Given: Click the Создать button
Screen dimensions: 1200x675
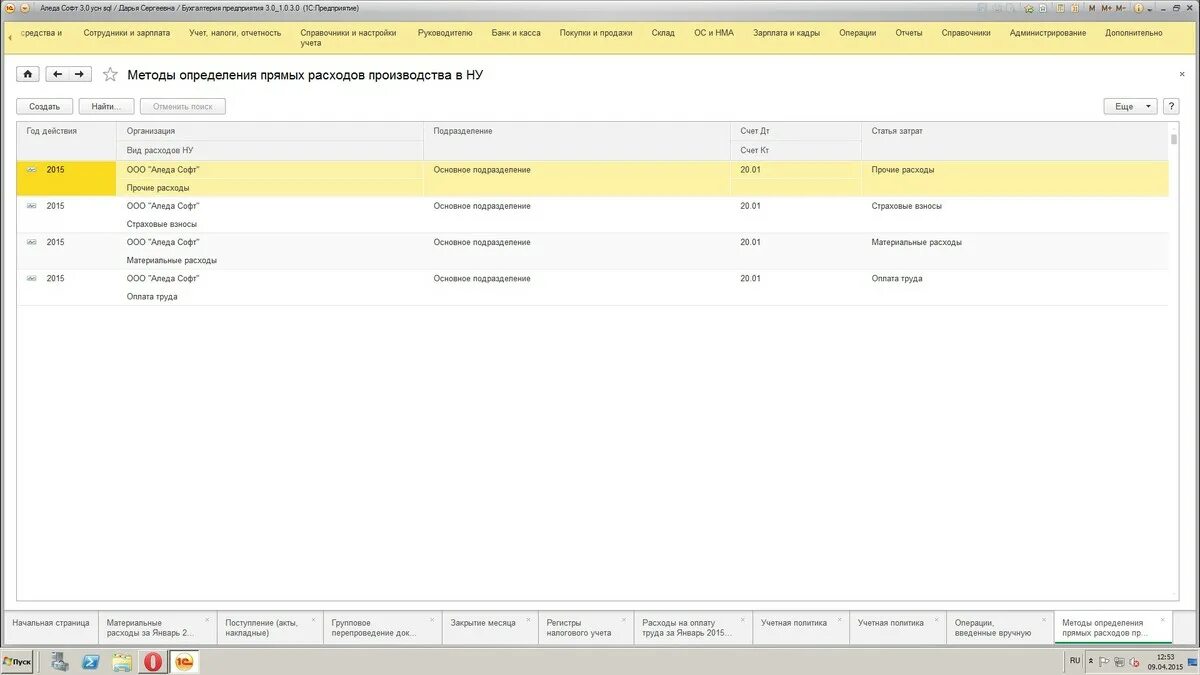Looking at the screenshot, I should pos(44,106).
